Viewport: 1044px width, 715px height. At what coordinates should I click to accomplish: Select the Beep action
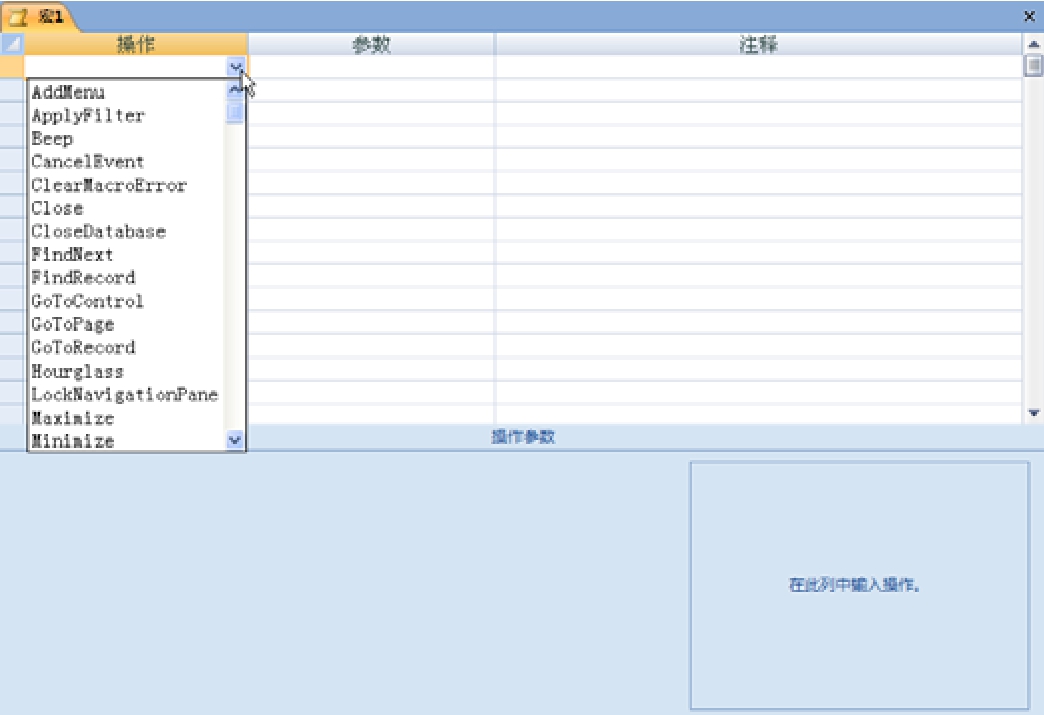coord(52,139)
